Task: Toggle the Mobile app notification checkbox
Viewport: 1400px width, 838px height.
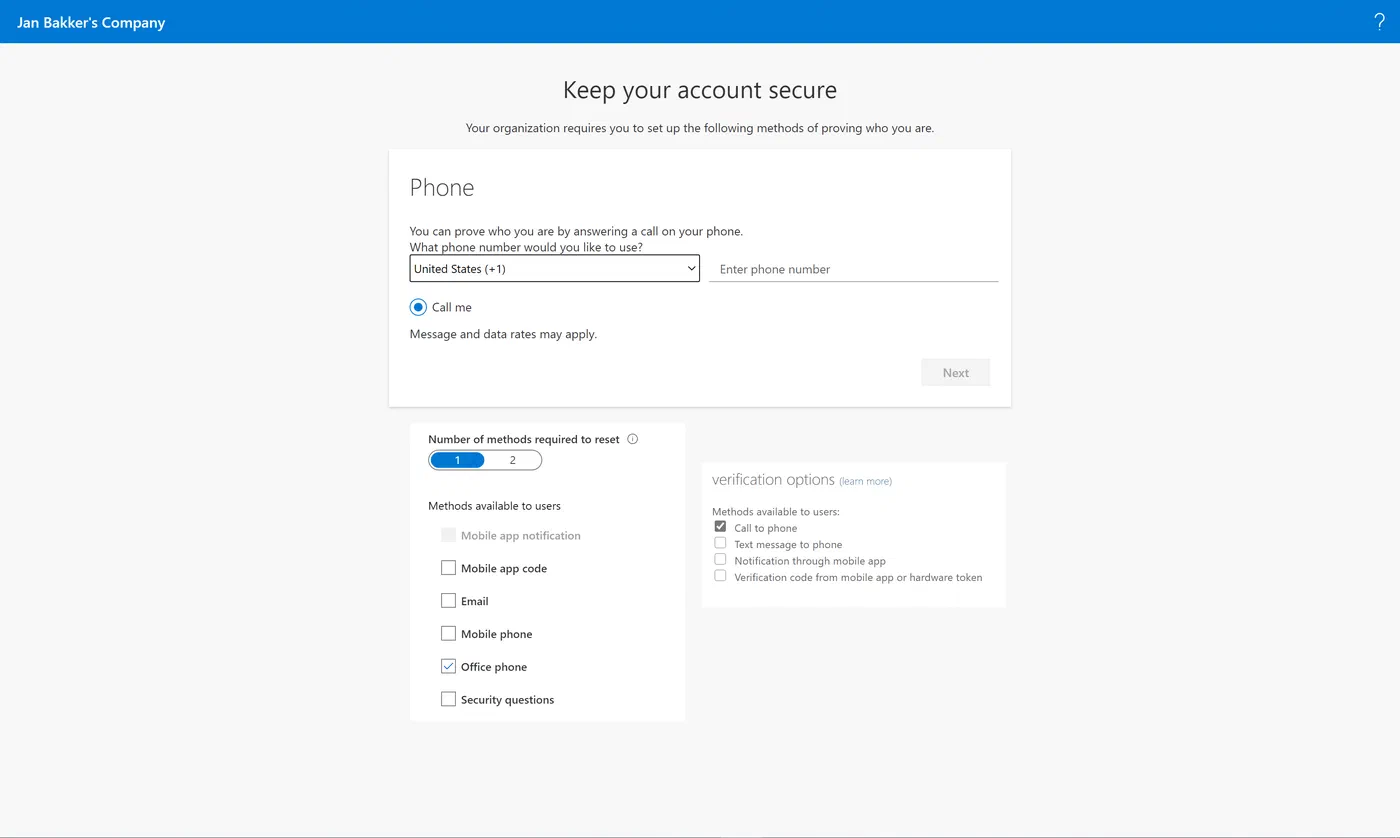Action: point(448,535)
